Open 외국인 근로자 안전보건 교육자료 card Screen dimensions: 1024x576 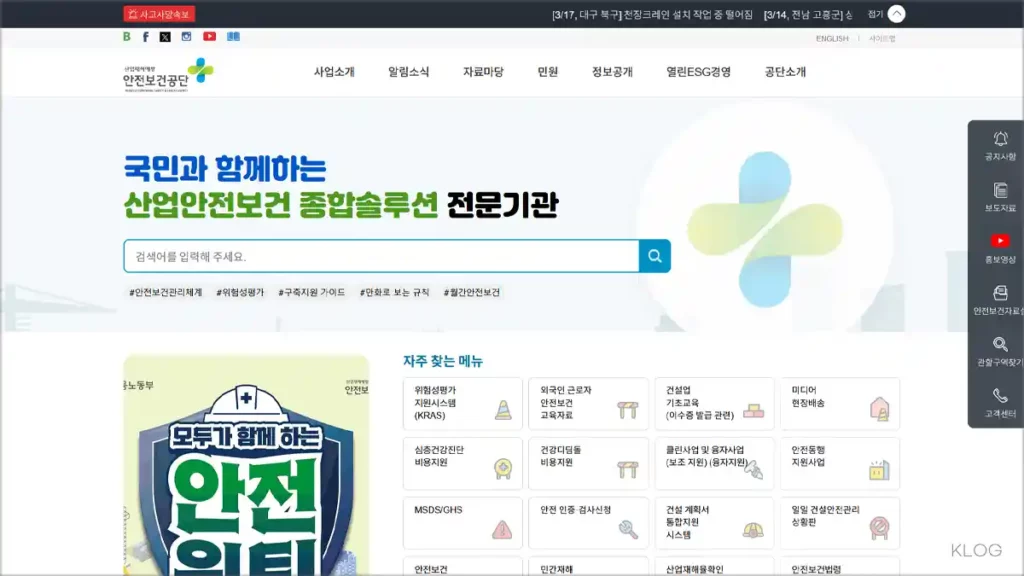588,404
